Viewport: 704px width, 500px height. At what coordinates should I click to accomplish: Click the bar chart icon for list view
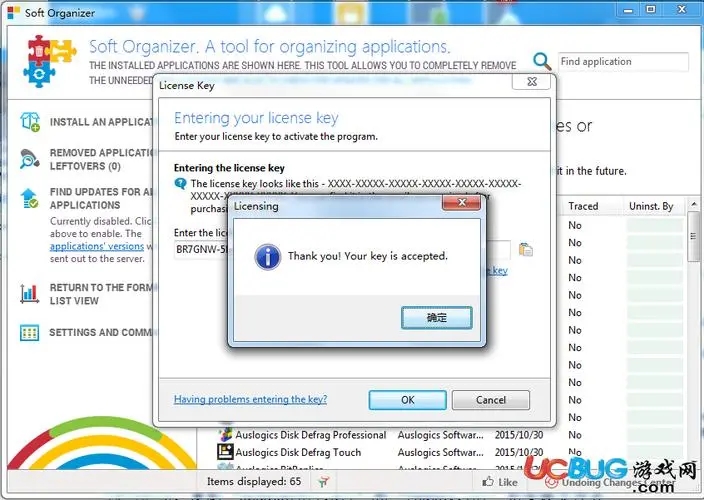coord(30,294)
